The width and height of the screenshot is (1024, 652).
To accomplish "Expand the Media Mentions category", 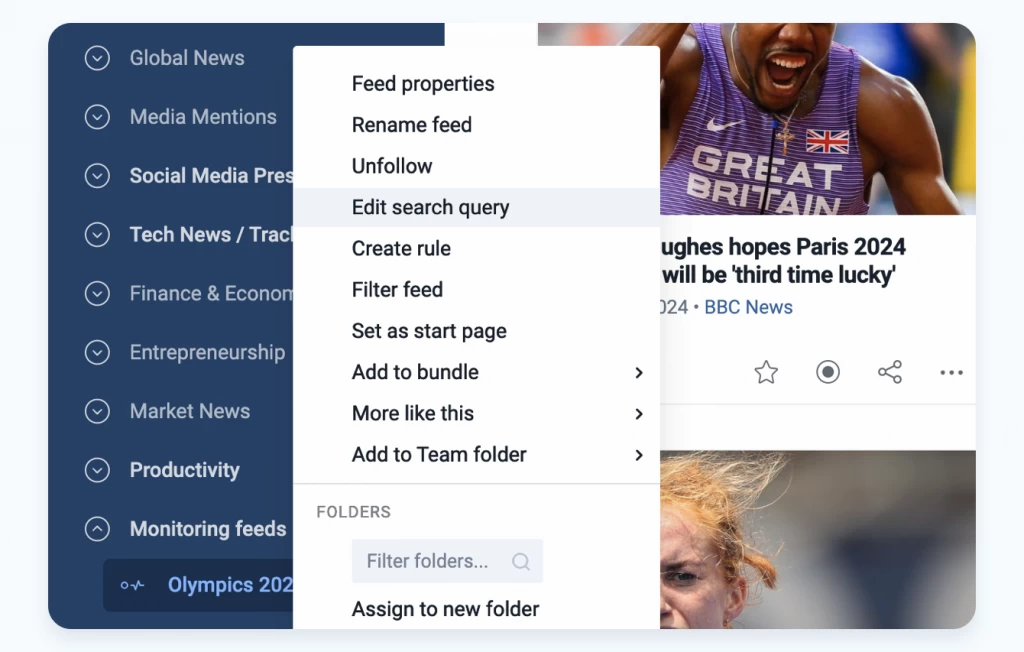I will click(97, 117).
